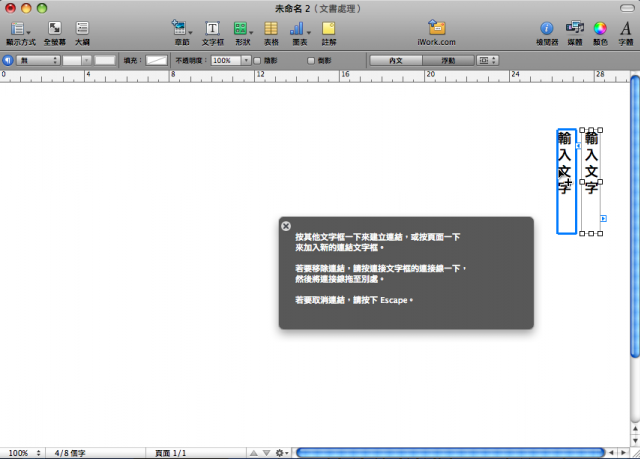640x459 pixels.
Task: Open the 章節 dropdown arrow
Action: coord(190,33)
